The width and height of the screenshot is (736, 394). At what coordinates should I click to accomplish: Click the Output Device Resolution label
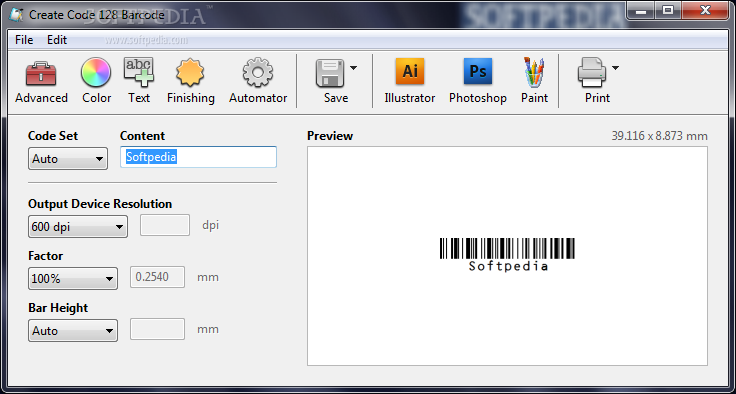(x=100, y=204)
